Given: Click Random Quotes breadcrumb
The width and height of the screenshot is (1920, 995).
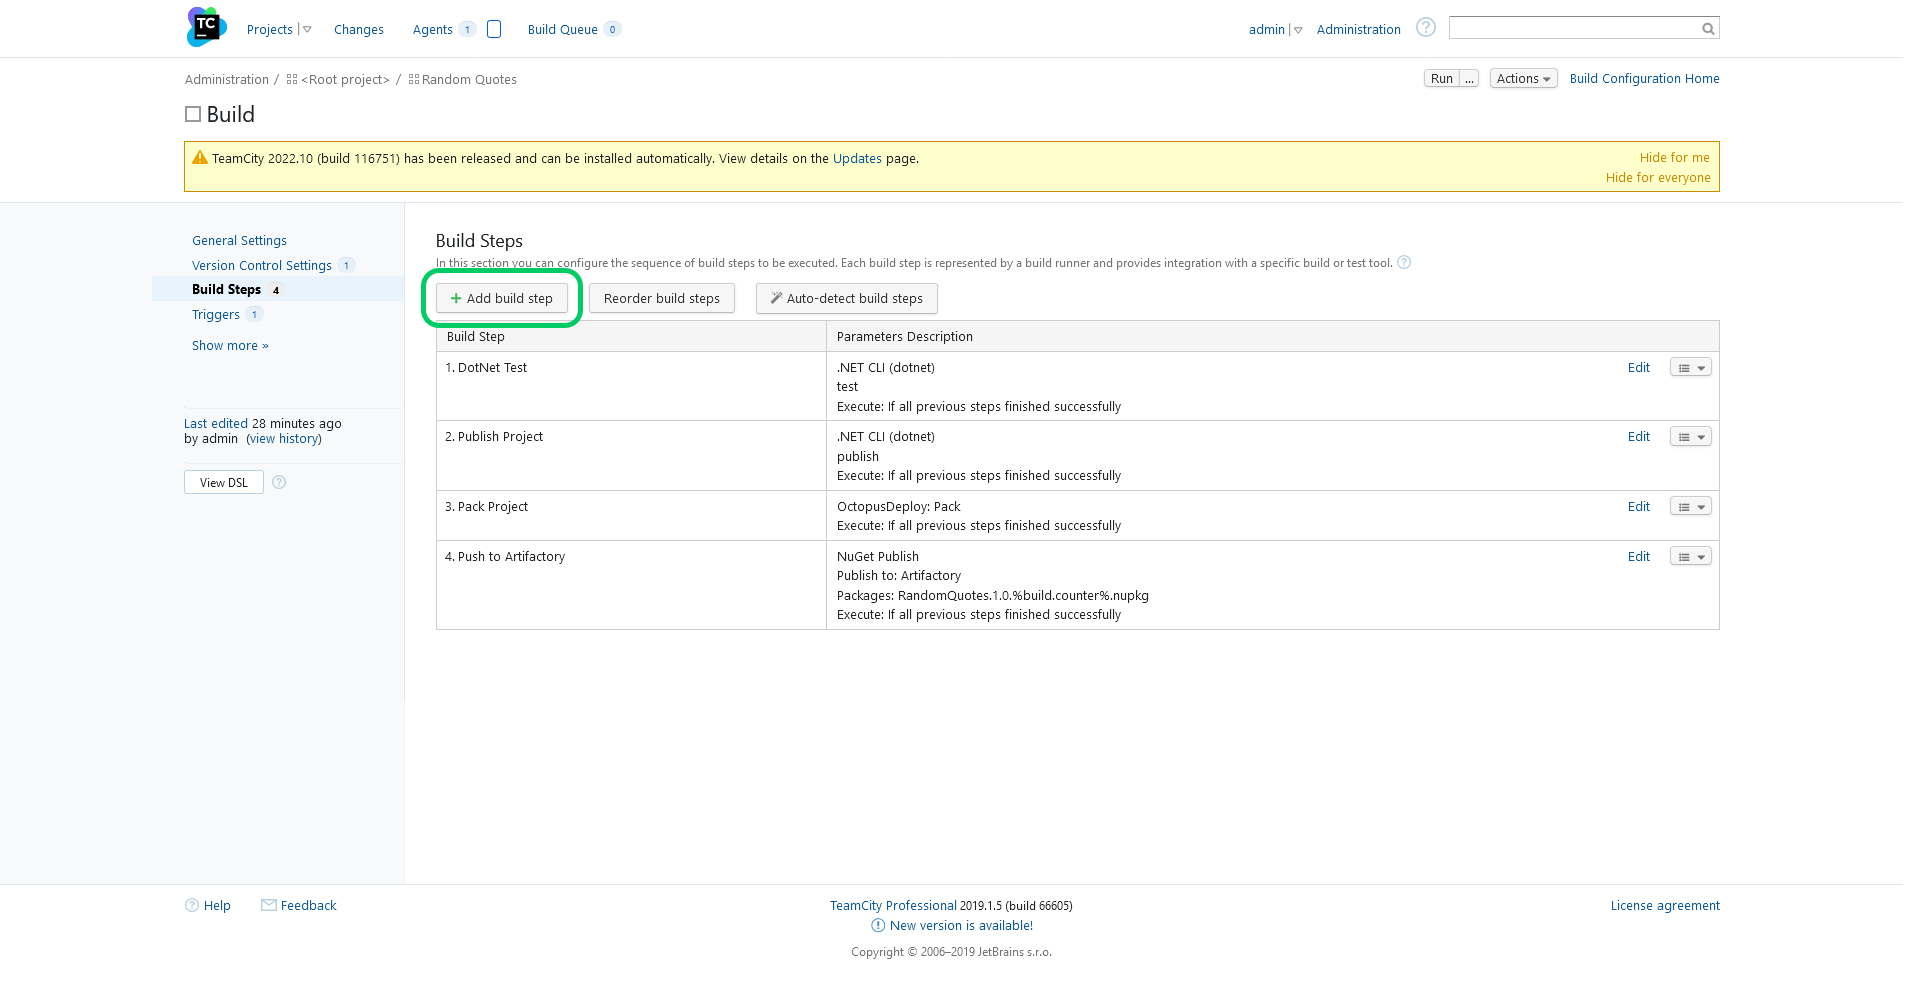Looking at the screenshot, I should pyautogui.click(x=469, y=79).
